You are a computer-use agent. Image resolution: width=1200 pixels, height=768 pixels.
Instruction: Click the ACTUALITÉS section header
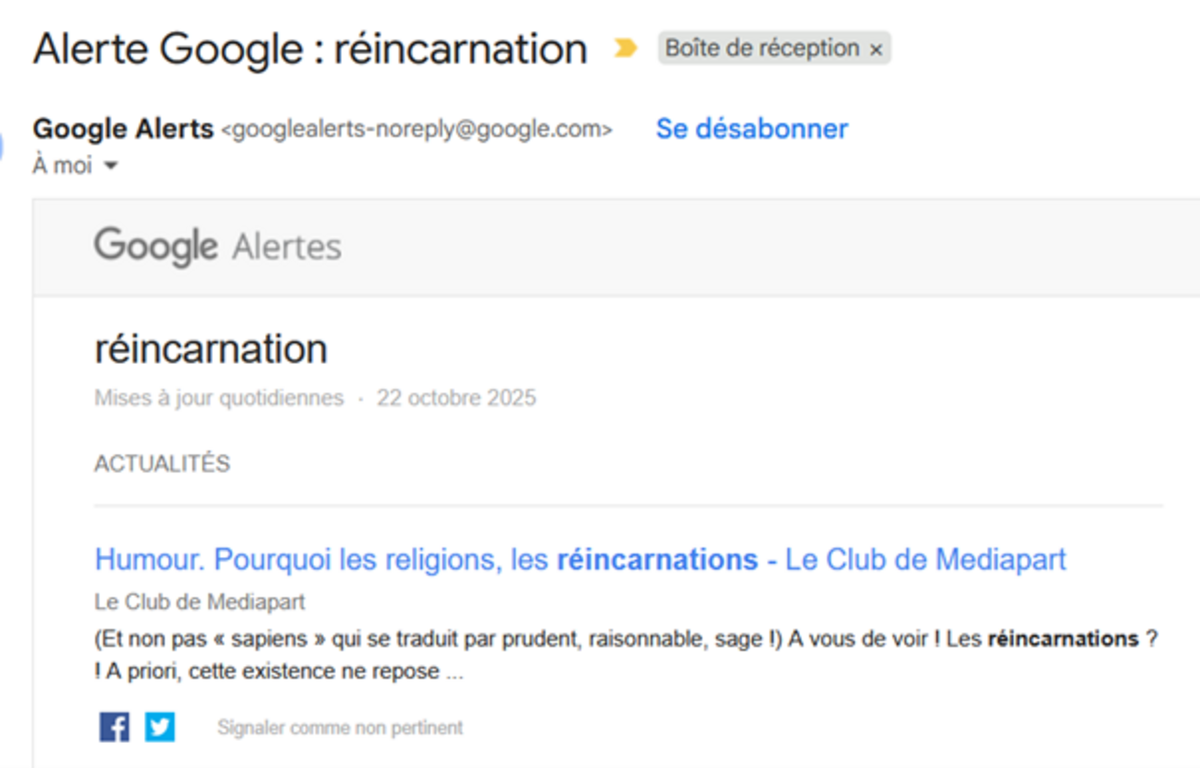162,464
